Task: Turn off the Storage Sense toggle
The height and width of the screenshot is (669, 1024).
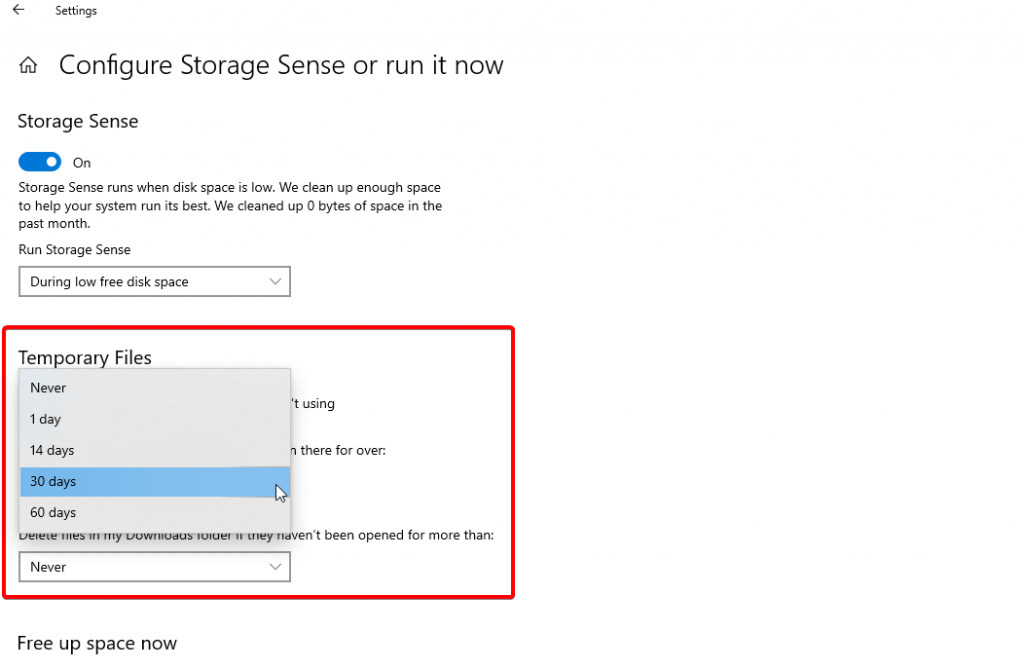Action: click(40, 162)
